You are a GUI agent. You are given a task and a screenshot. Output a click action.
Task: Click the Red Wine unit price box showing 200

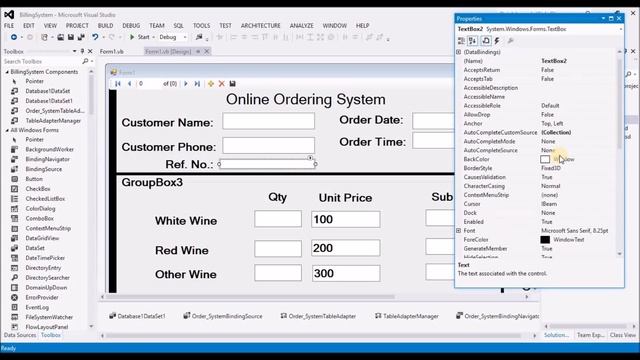(x=346, y=248)
